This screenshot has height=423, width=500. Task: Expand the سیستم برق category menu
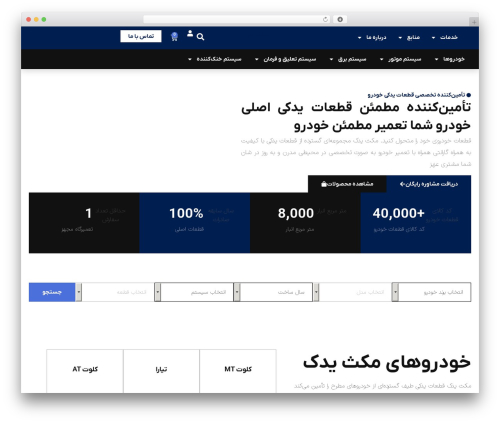click(x=348, y=59)
